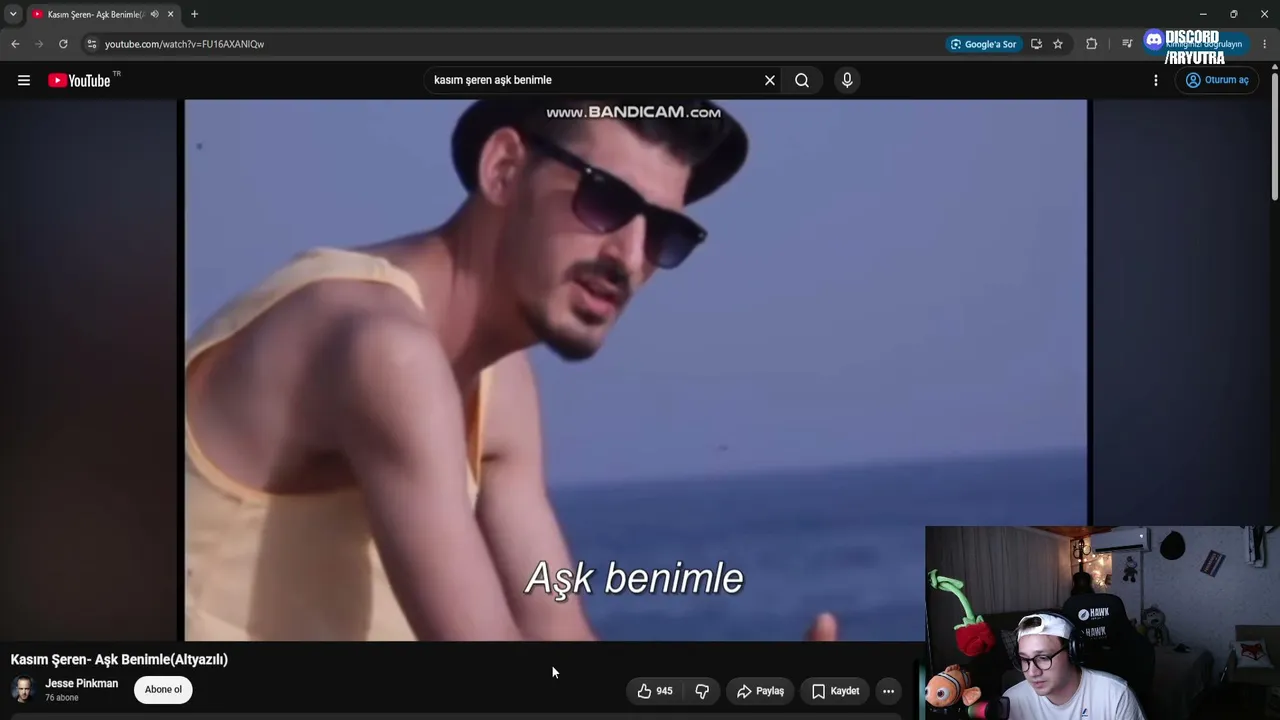Dislike the video with thumbs down

click(702, 691)
